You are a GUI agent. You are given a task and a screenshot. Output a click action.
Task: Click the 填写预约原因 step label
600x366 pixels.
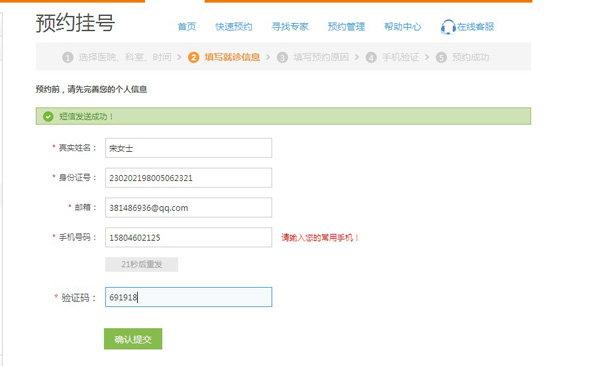[x=321, y=57]
